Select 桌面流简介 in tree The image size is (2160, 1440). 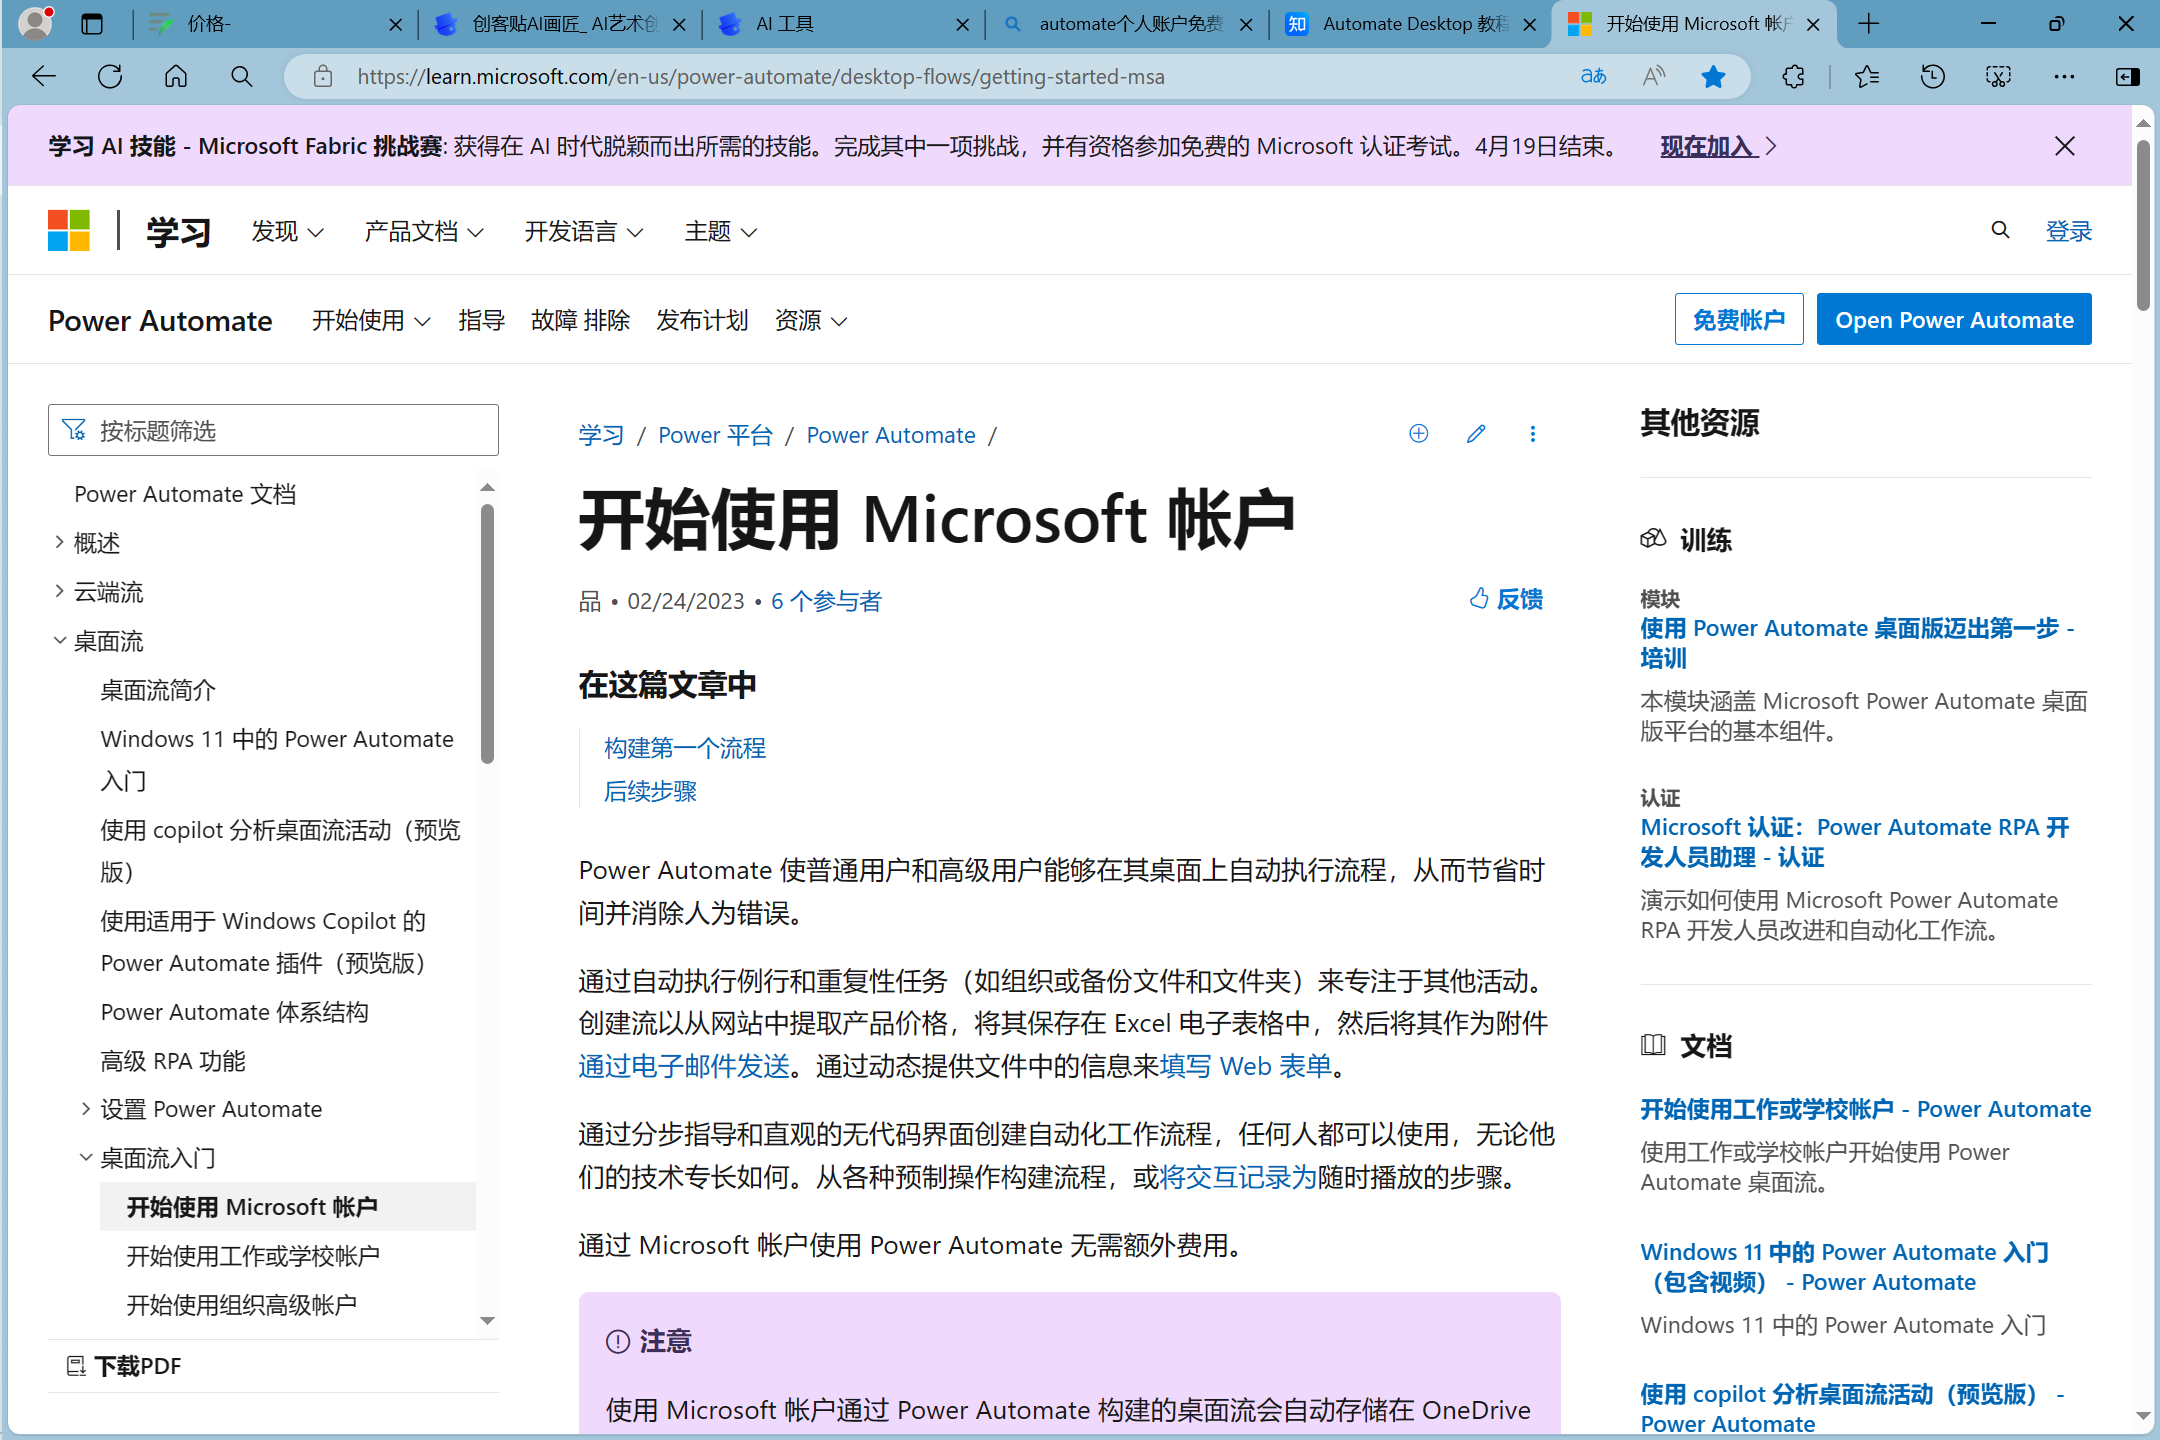[x=158, y=690]
